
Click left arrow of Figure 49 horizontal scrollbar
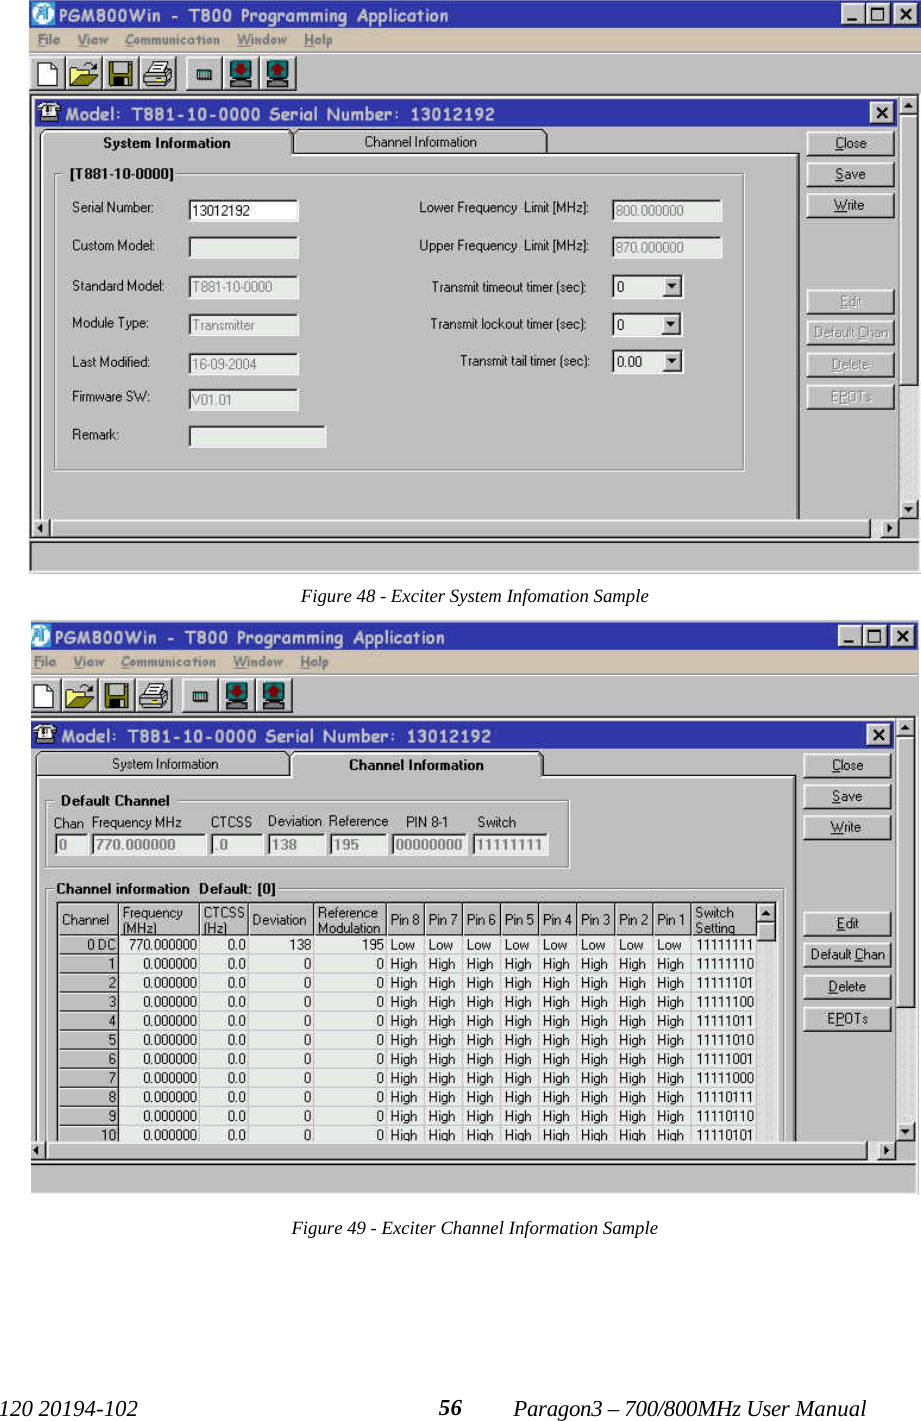38,1151
